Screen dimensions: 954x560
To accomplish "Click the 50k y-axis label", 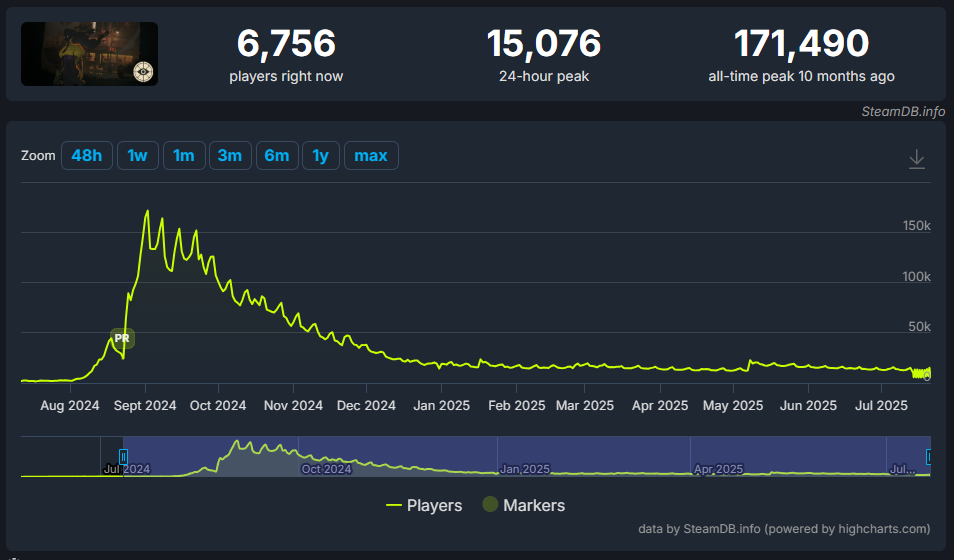I will (x=919, y=327).
